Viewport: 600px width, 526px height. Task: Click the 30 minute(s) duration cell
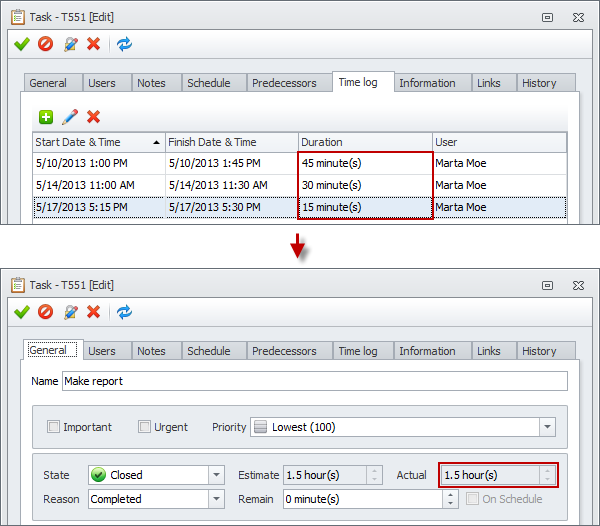tap(365, 185)
